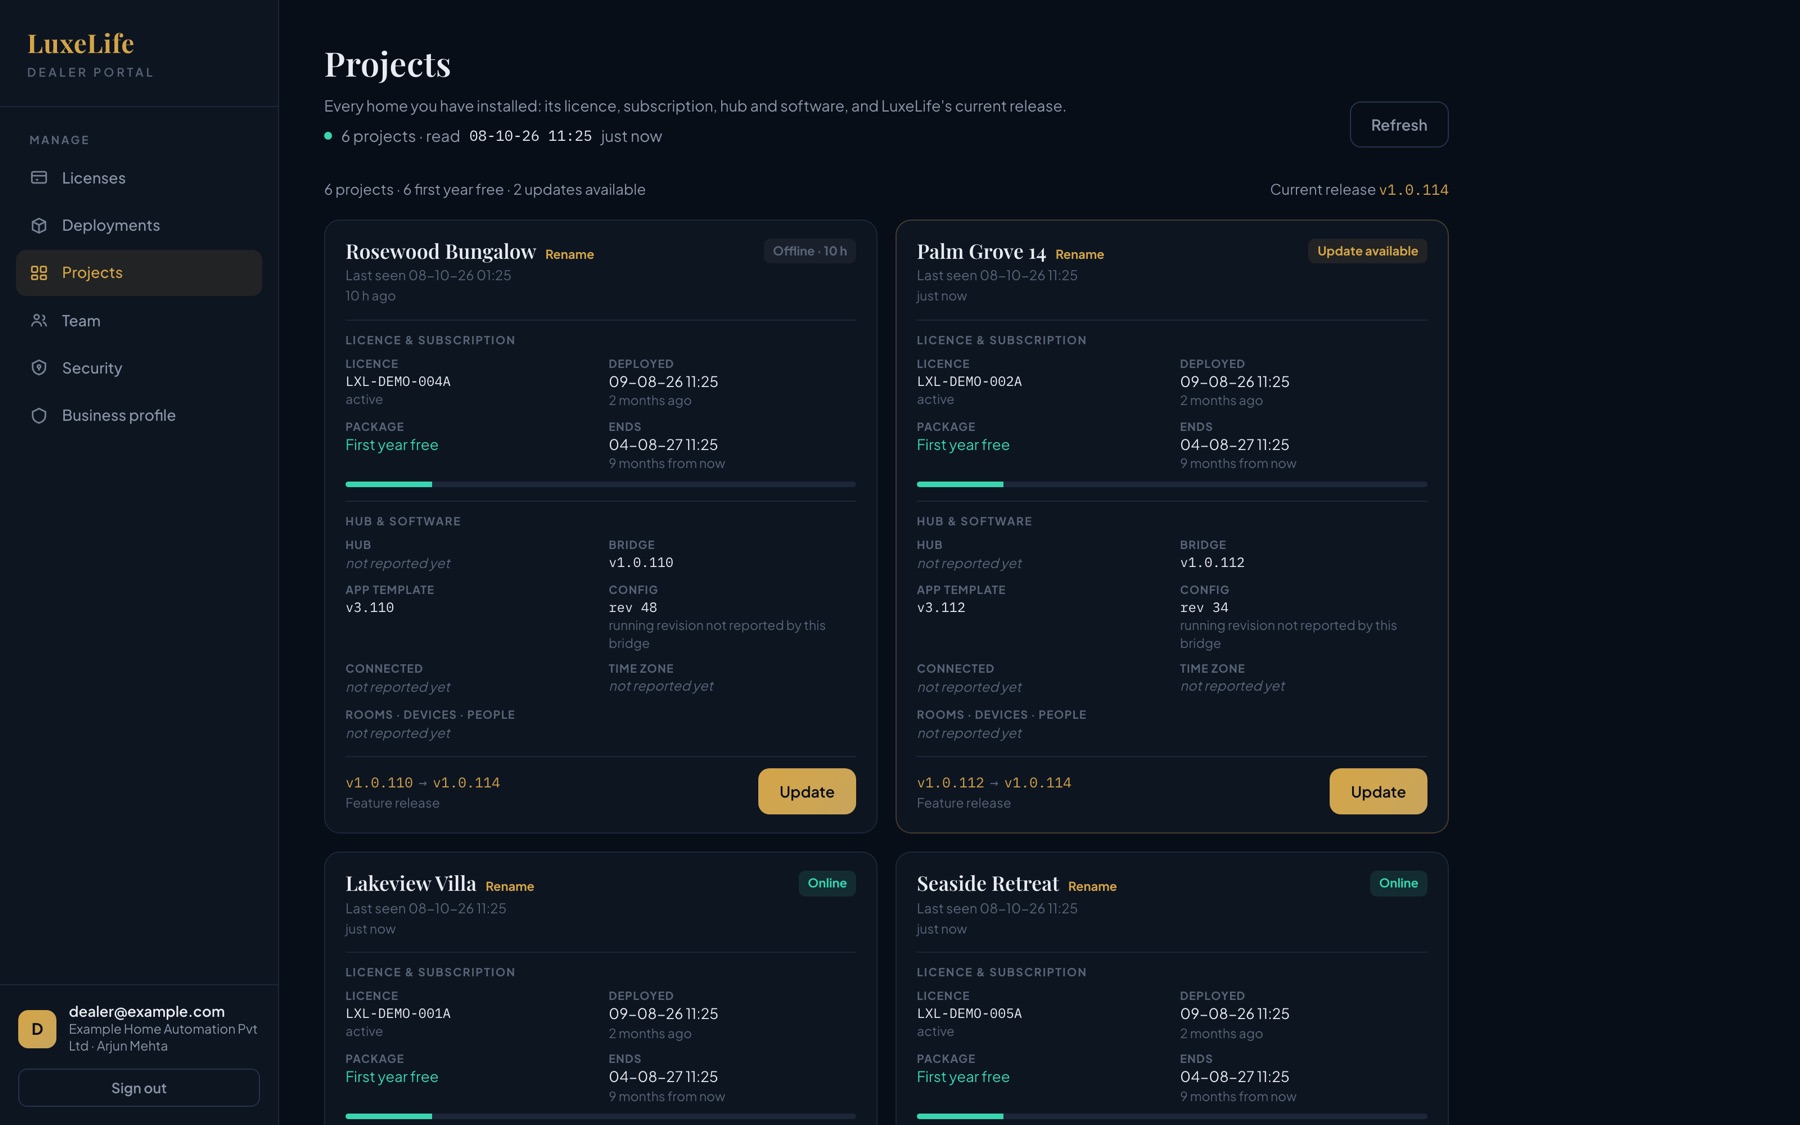Click licence LXL-DEMO-001A
This screenshot has height=1125, width=1800.
[x=398, y=1014]
